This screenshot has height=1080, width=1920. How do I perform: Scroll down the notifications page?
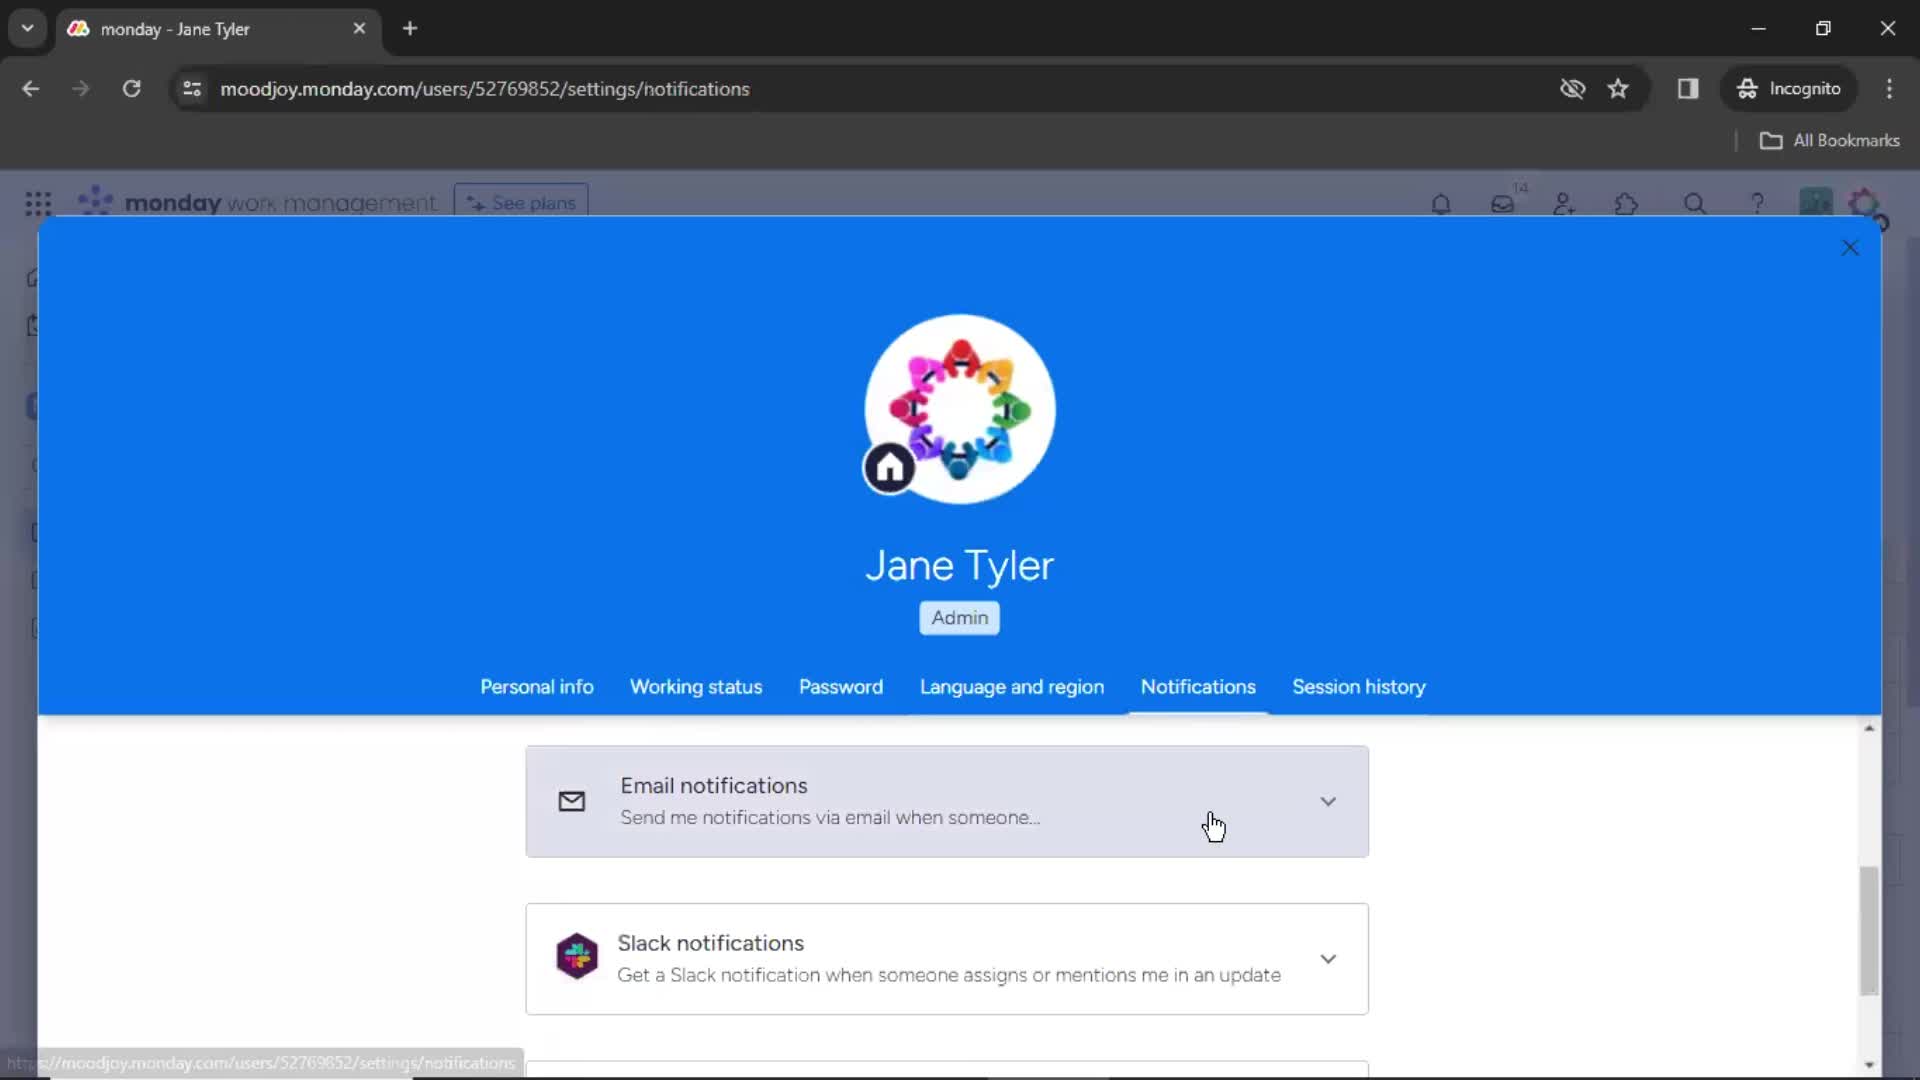pos(1870,1063)
